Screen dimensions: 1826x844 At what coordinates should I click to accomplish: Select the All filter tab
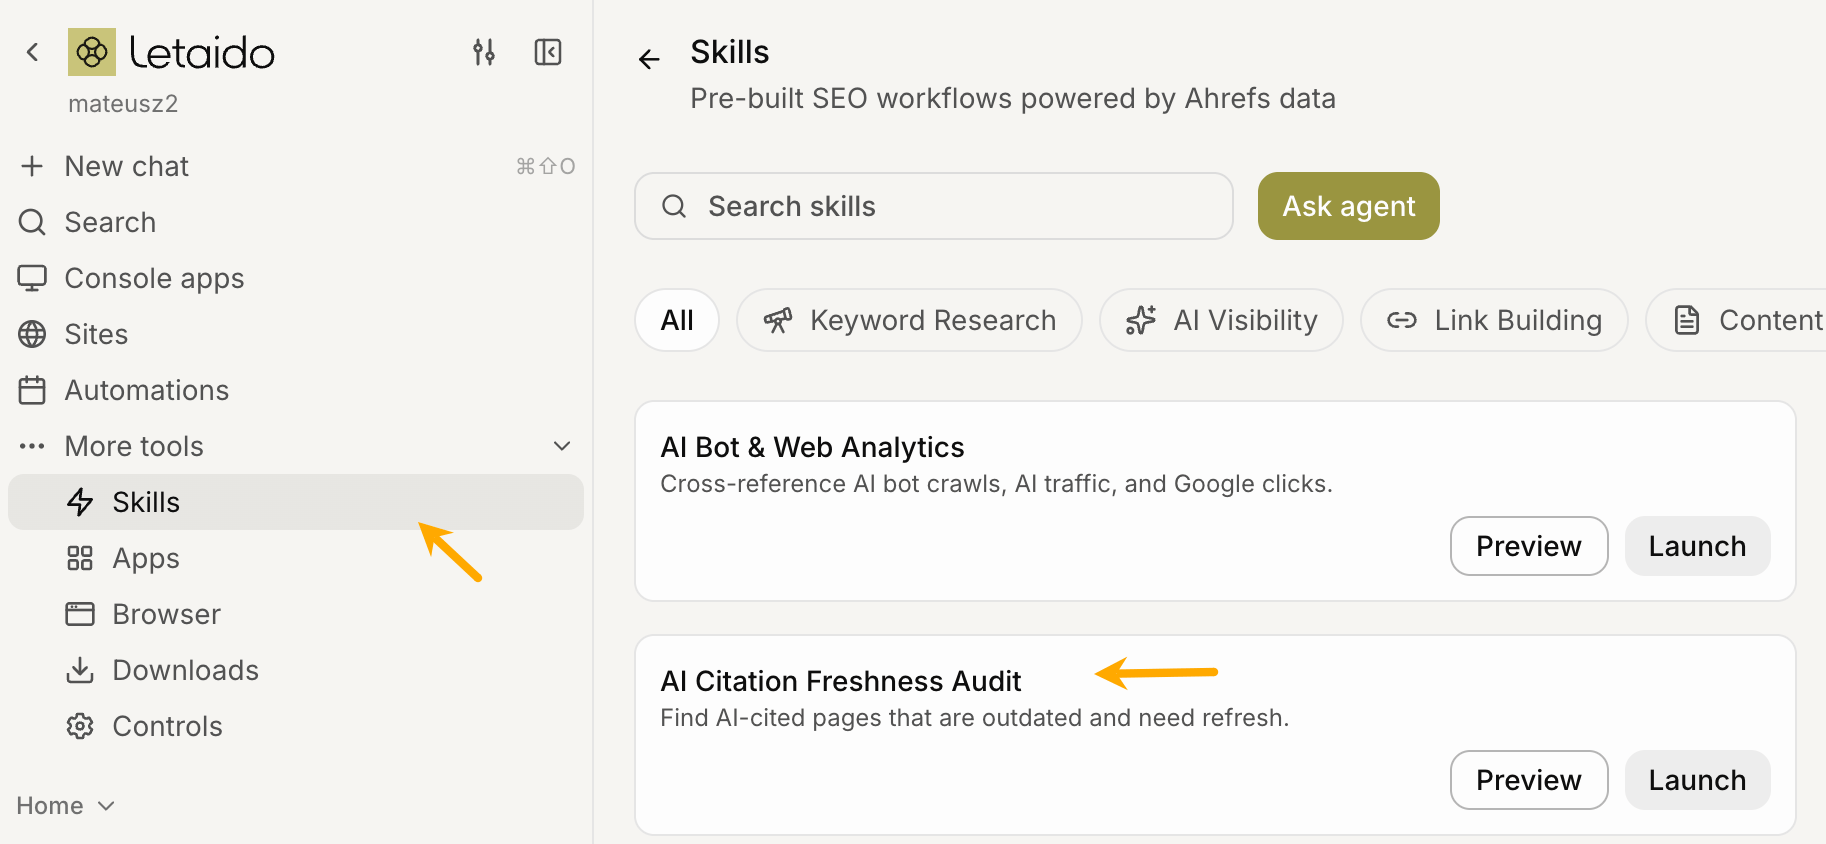pyautogui.click(x=677, y=320)
